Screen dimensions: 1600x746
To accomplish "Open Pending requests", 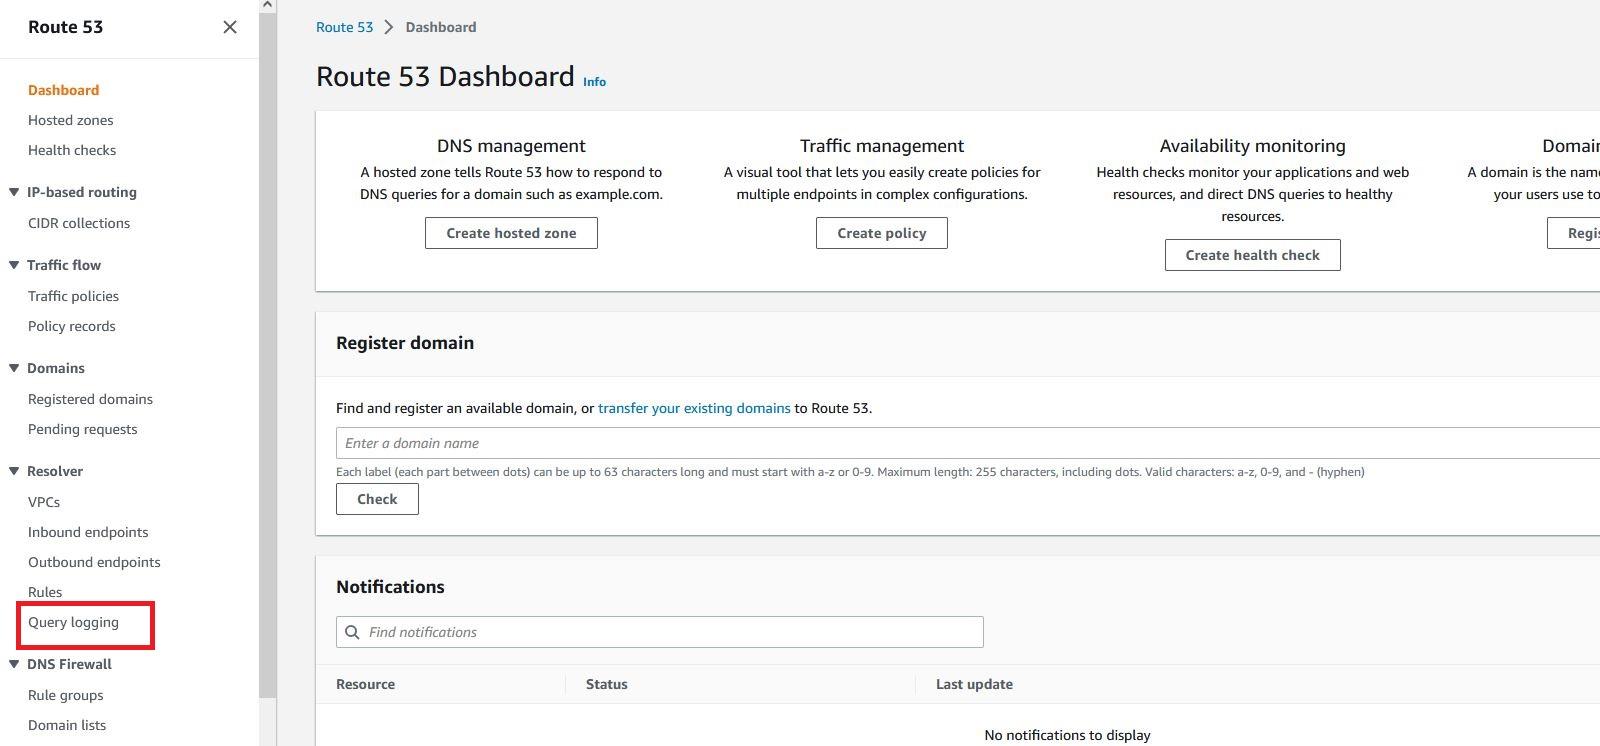I will click(83, 429).
